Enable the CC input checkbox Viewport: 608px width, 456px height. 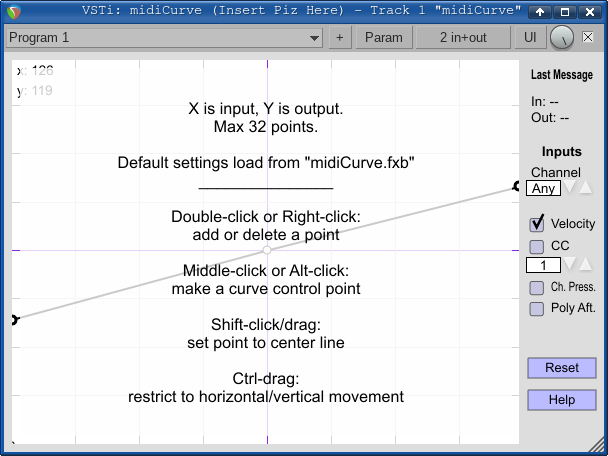537,246
